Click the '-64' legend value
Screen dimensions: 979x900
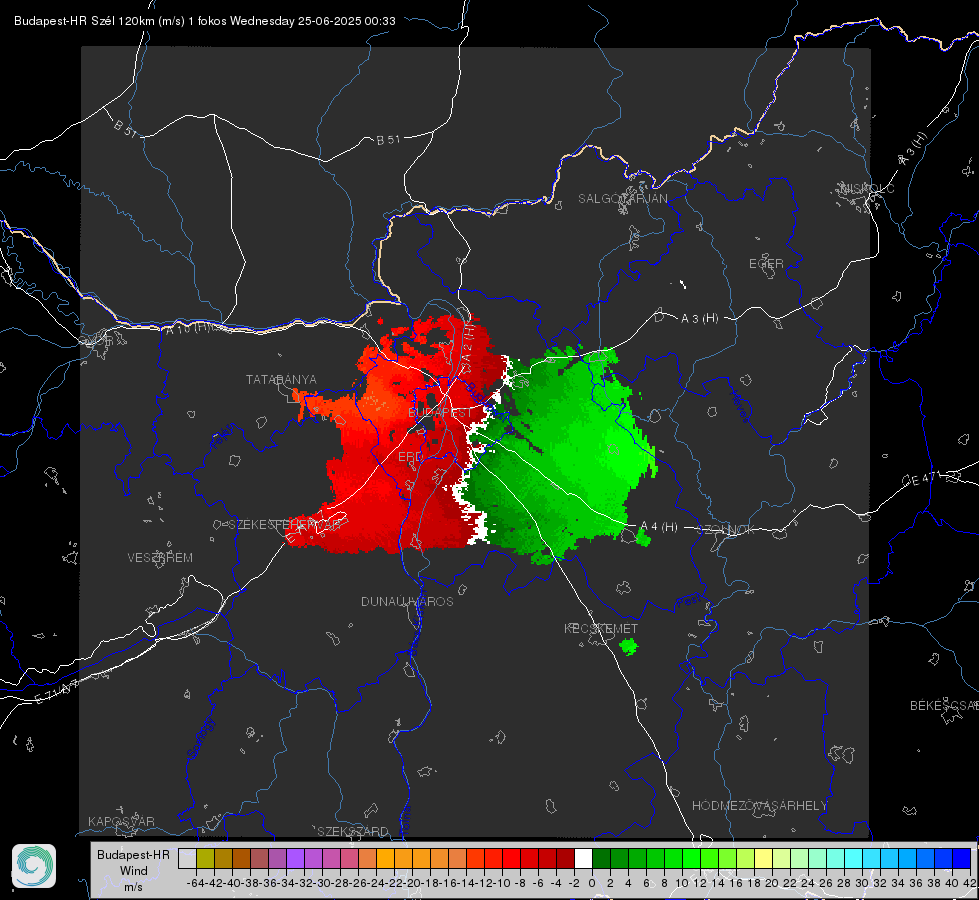(x=196, y=883)
